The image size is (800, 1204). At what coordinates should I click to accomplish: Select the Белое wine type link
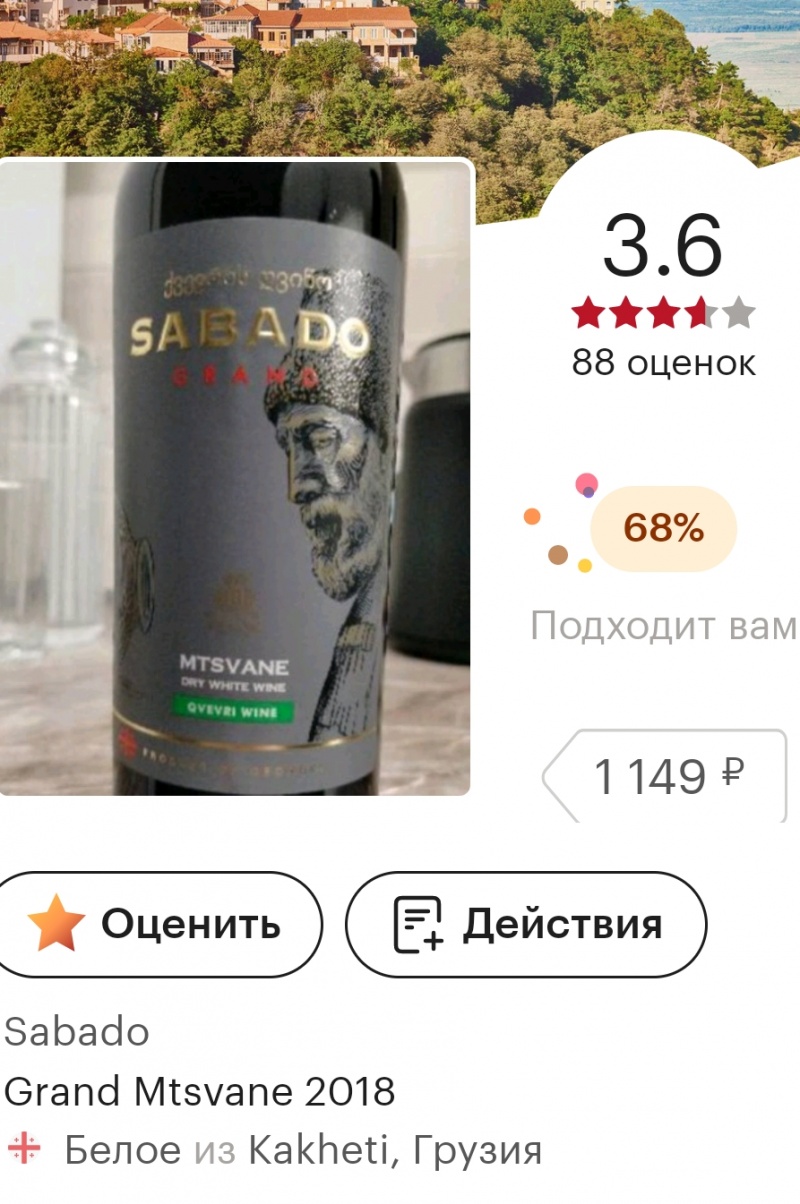[x=123, y=1150]
